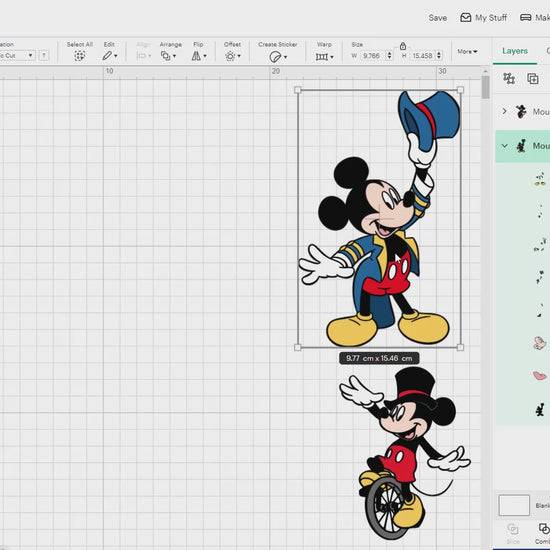Click the Slice tool icon
The width and height of the screenshot is (550, 550).
(512, 529)
